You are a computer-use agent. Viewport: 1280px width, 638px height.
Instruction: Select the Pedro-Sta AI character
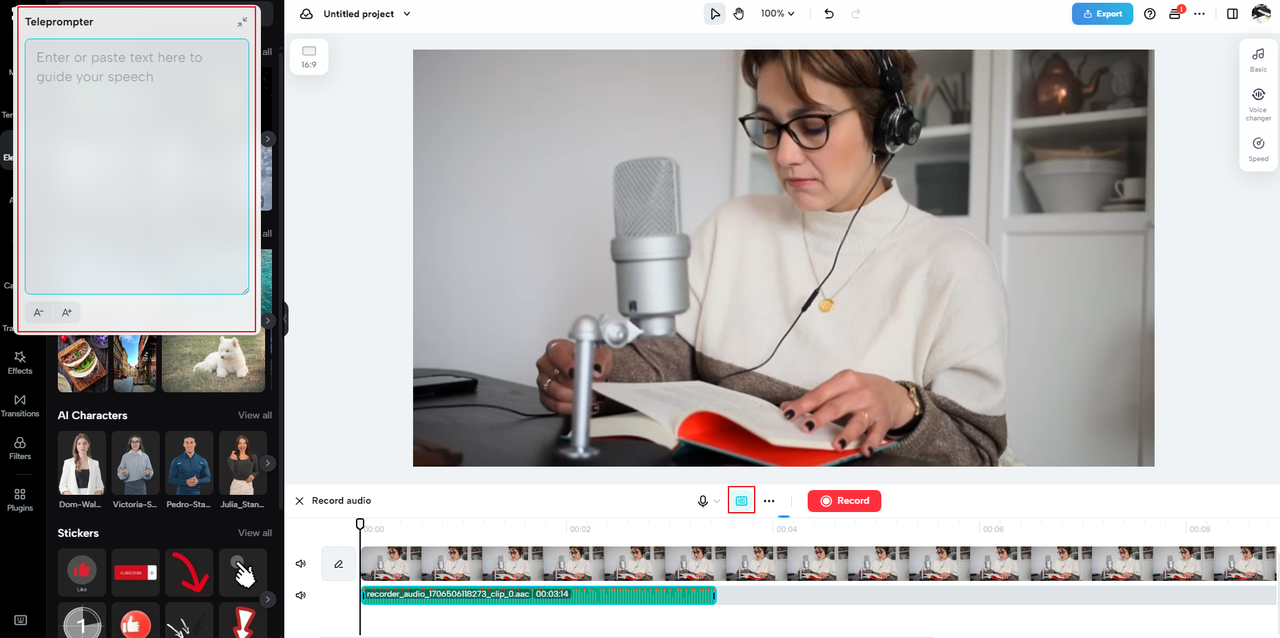pyautogui.click(x=190, y=464)
